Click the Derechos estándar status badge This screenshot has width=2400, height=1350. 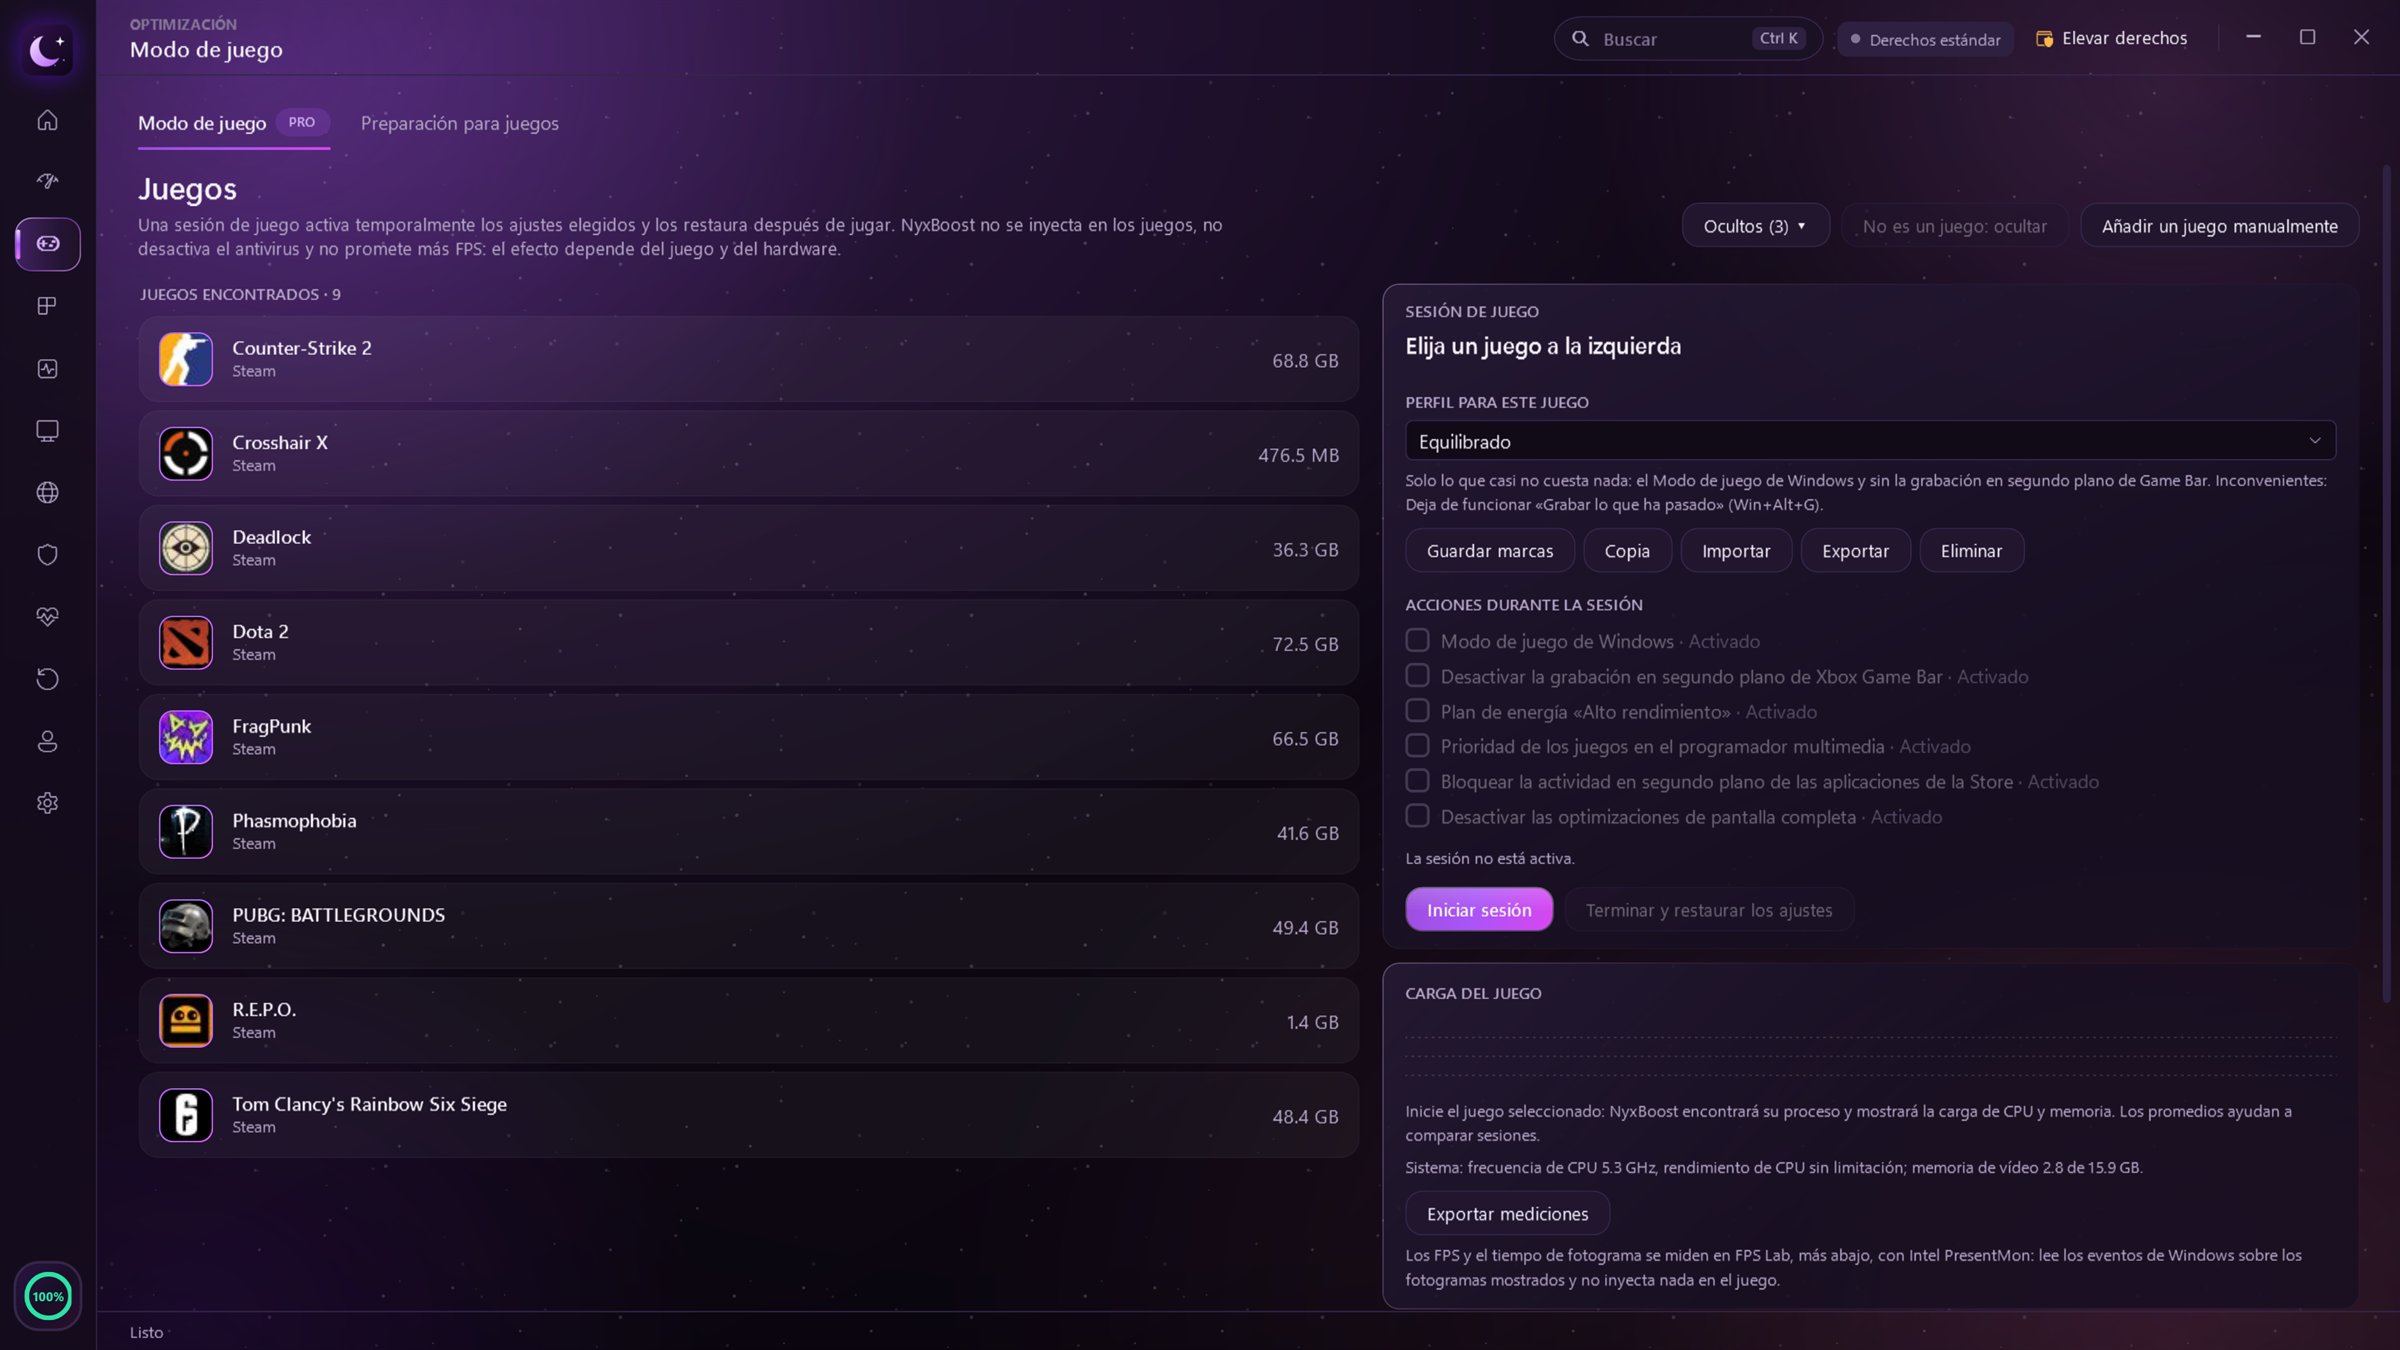pyautogui.click(x=1925, y=39)
